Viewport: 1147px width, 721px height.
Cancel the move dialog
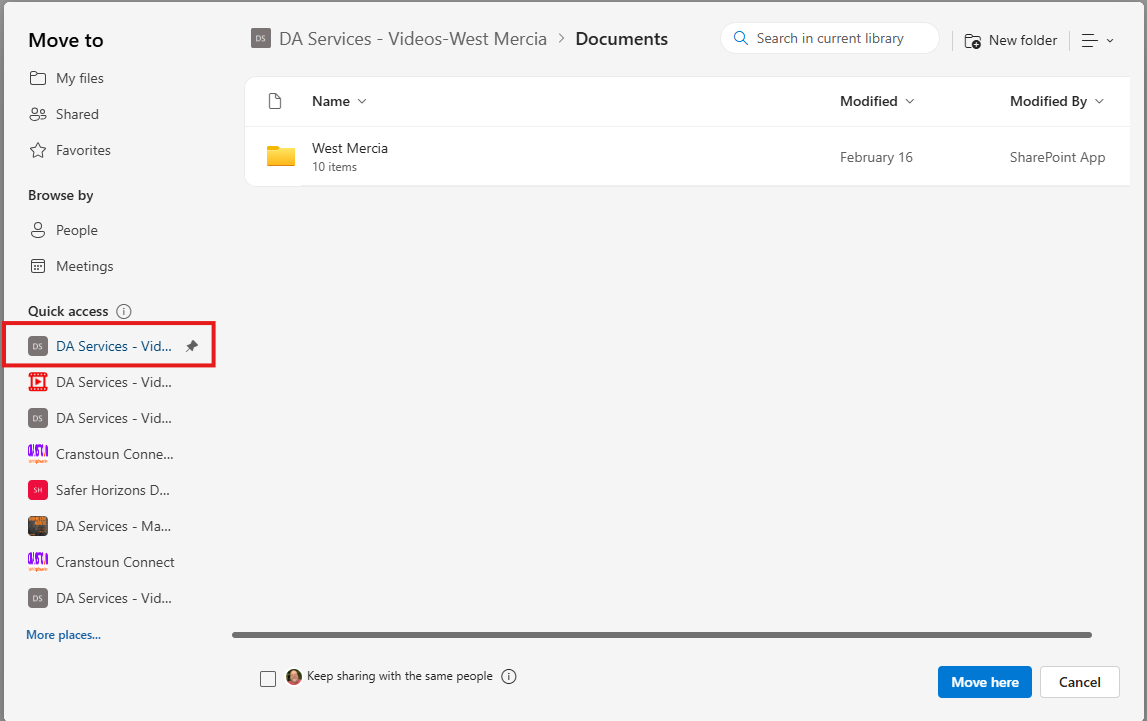coord(1080,682)
